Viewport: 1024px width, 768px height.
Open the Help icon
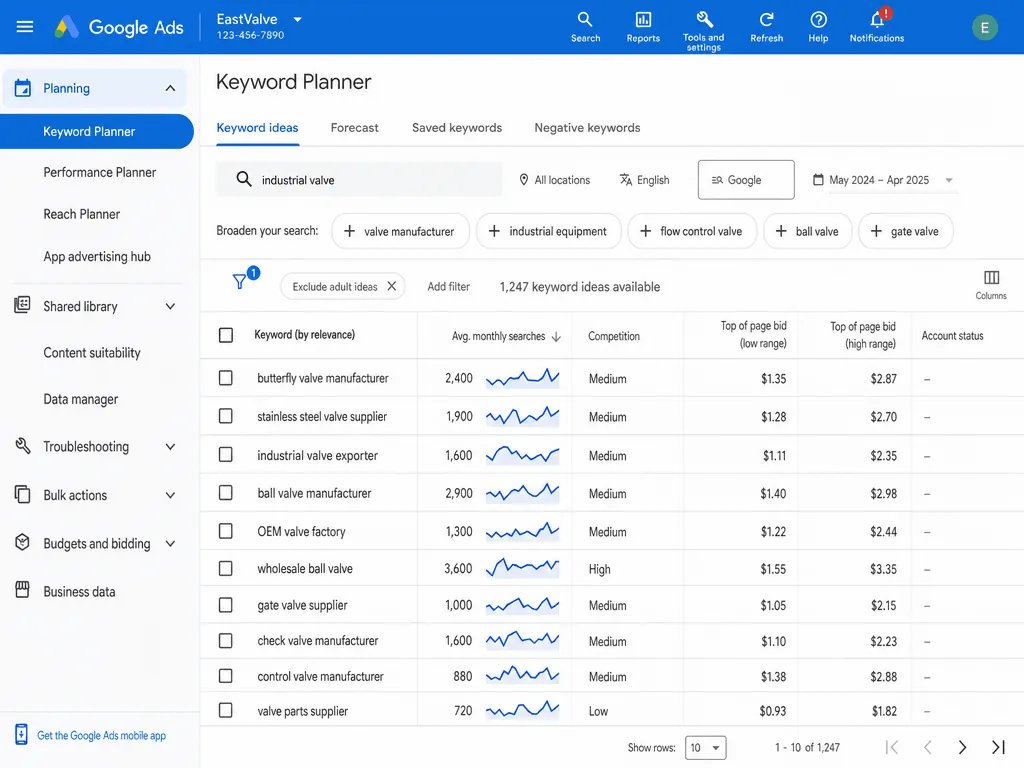(818, 27)
